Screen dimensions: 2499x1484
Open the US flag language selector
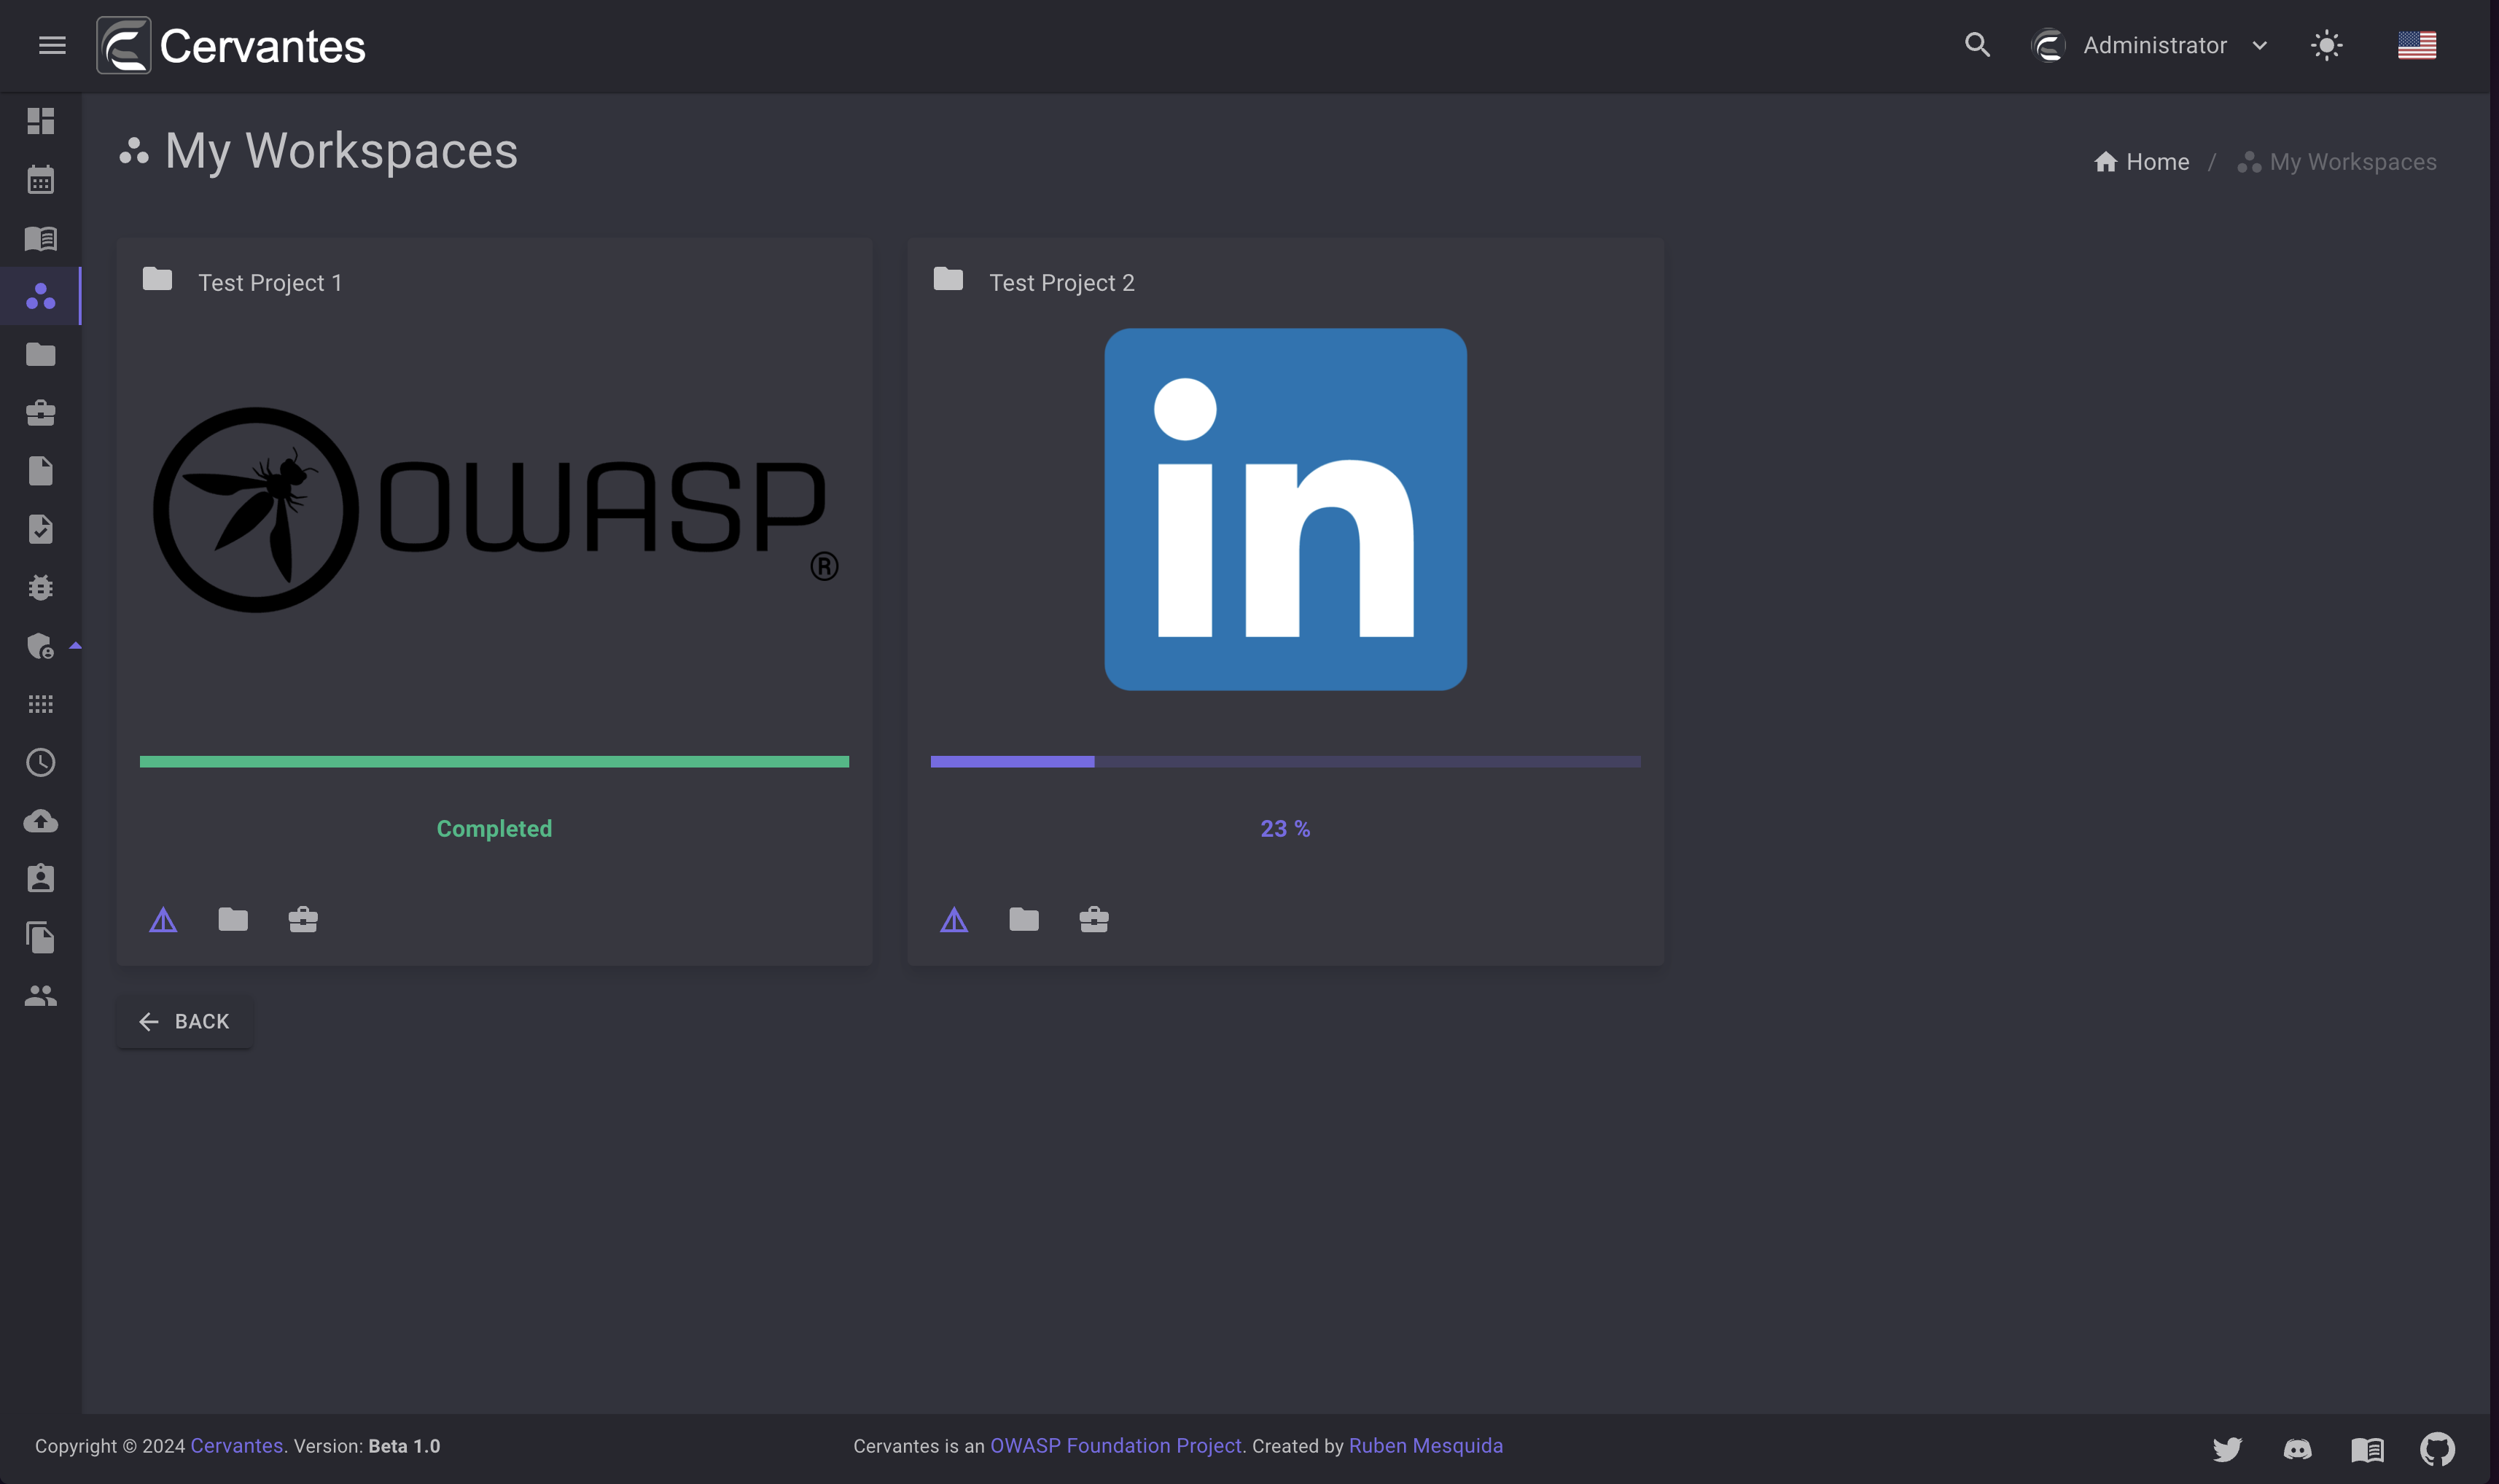tap(2416, 45)
